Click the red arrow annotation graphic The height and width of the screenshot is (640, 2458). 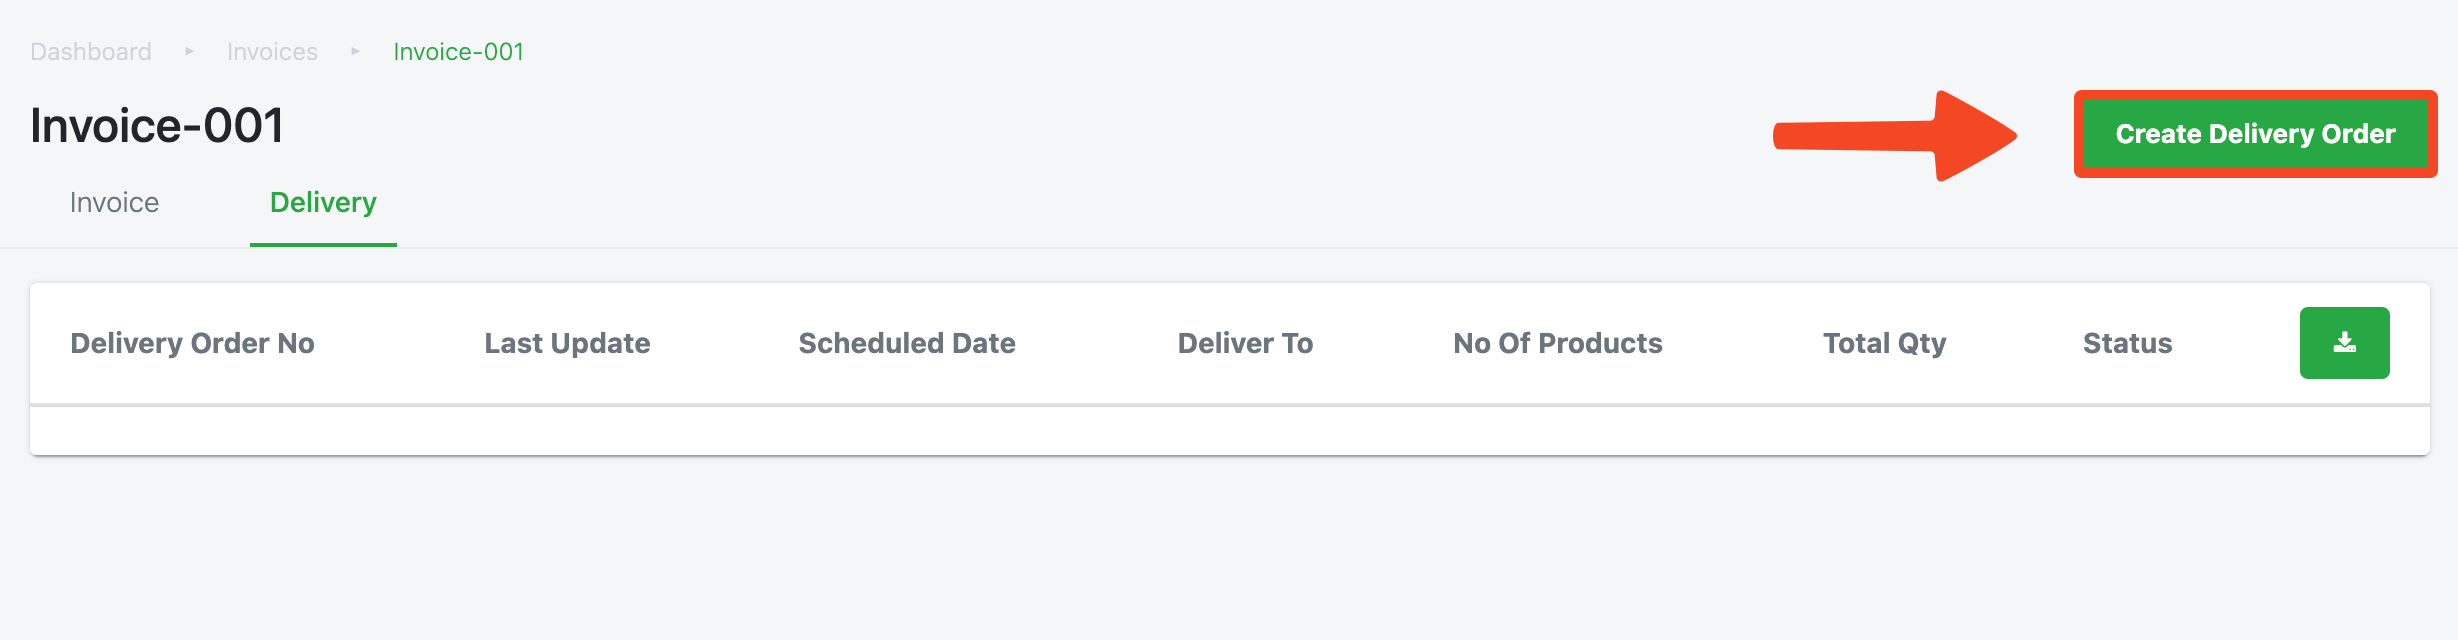tap(1895, 136)
